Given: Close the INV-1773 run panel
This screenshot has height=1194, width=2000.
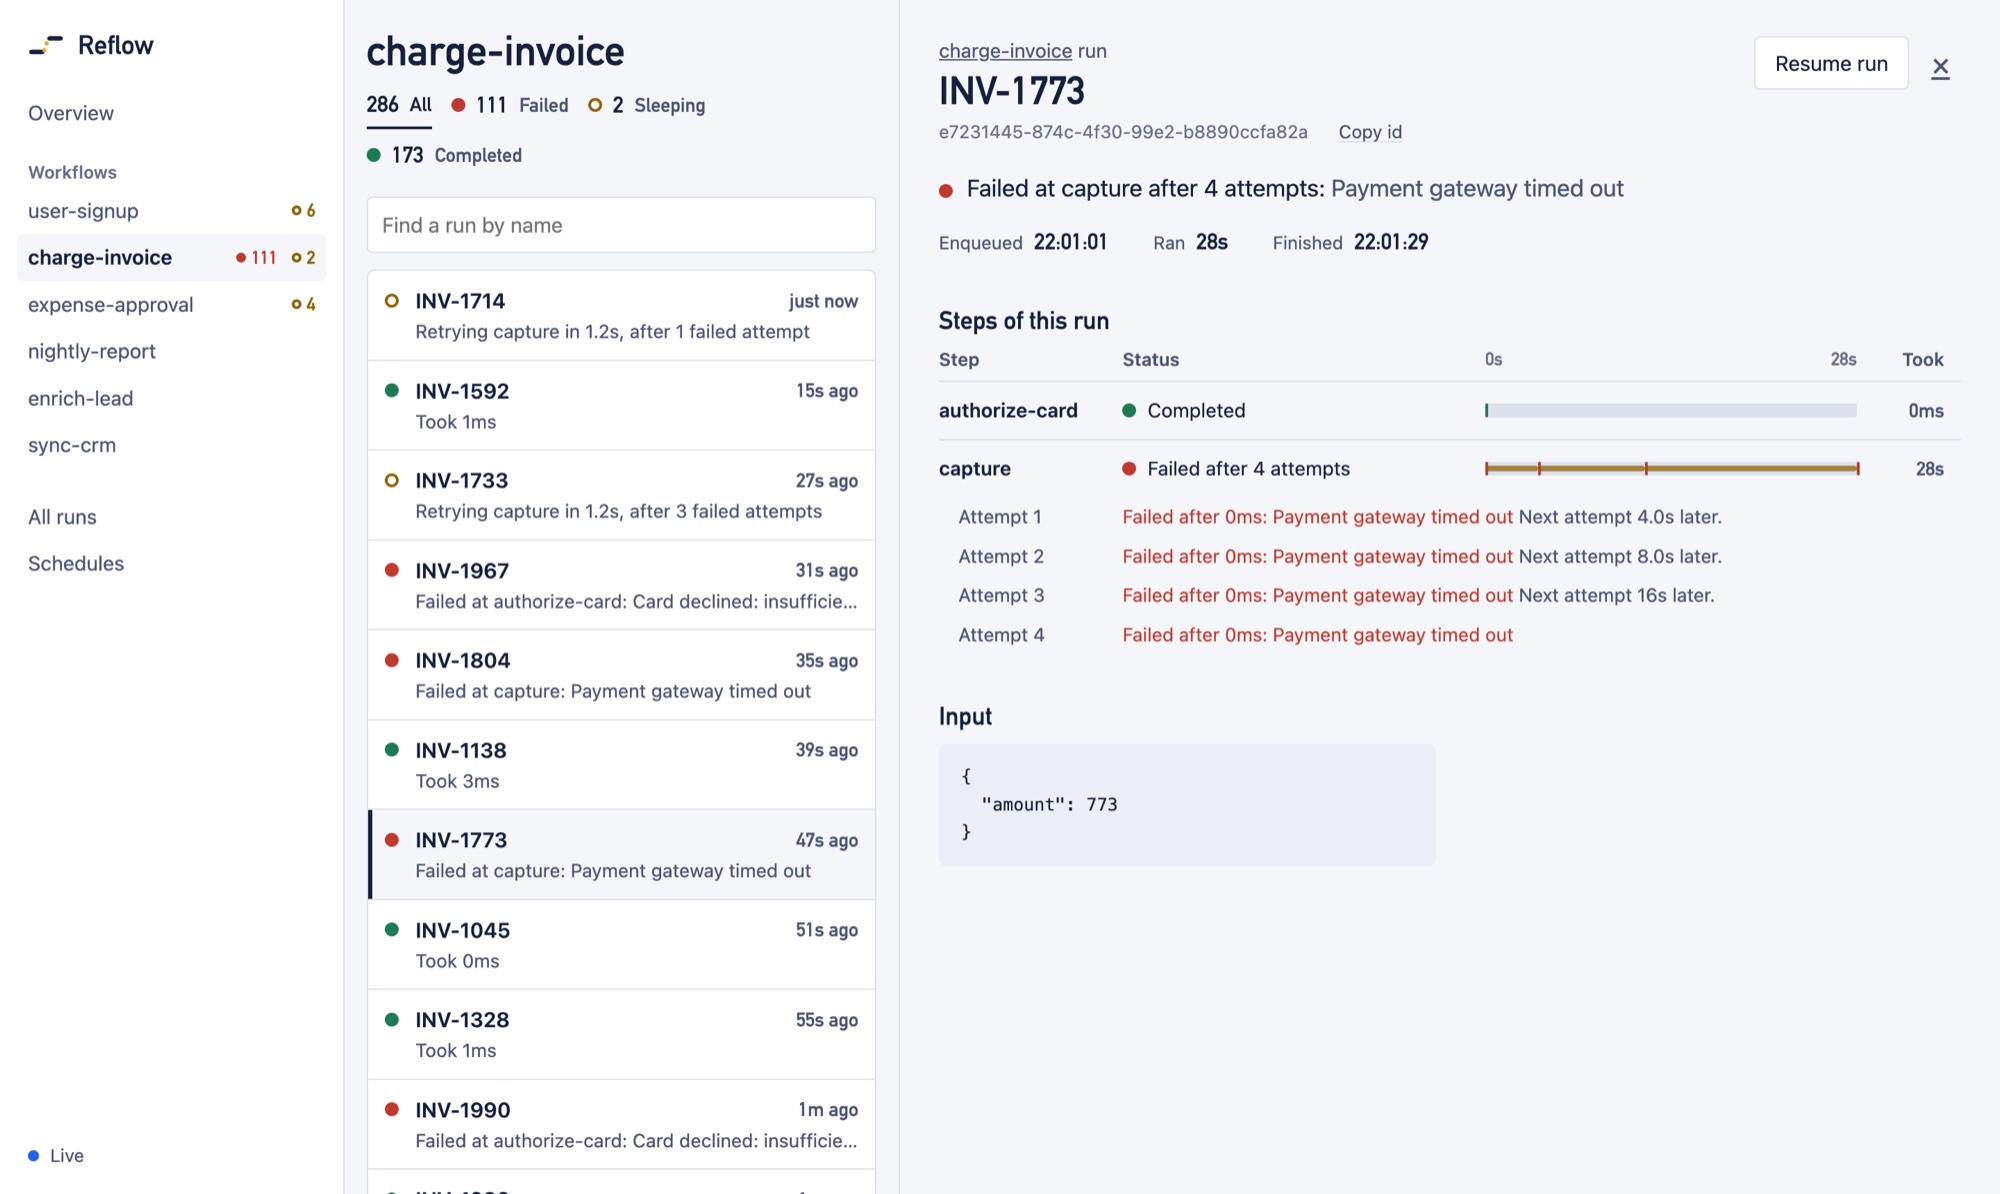Looking at the screenshot, I should pos(1940,67).
